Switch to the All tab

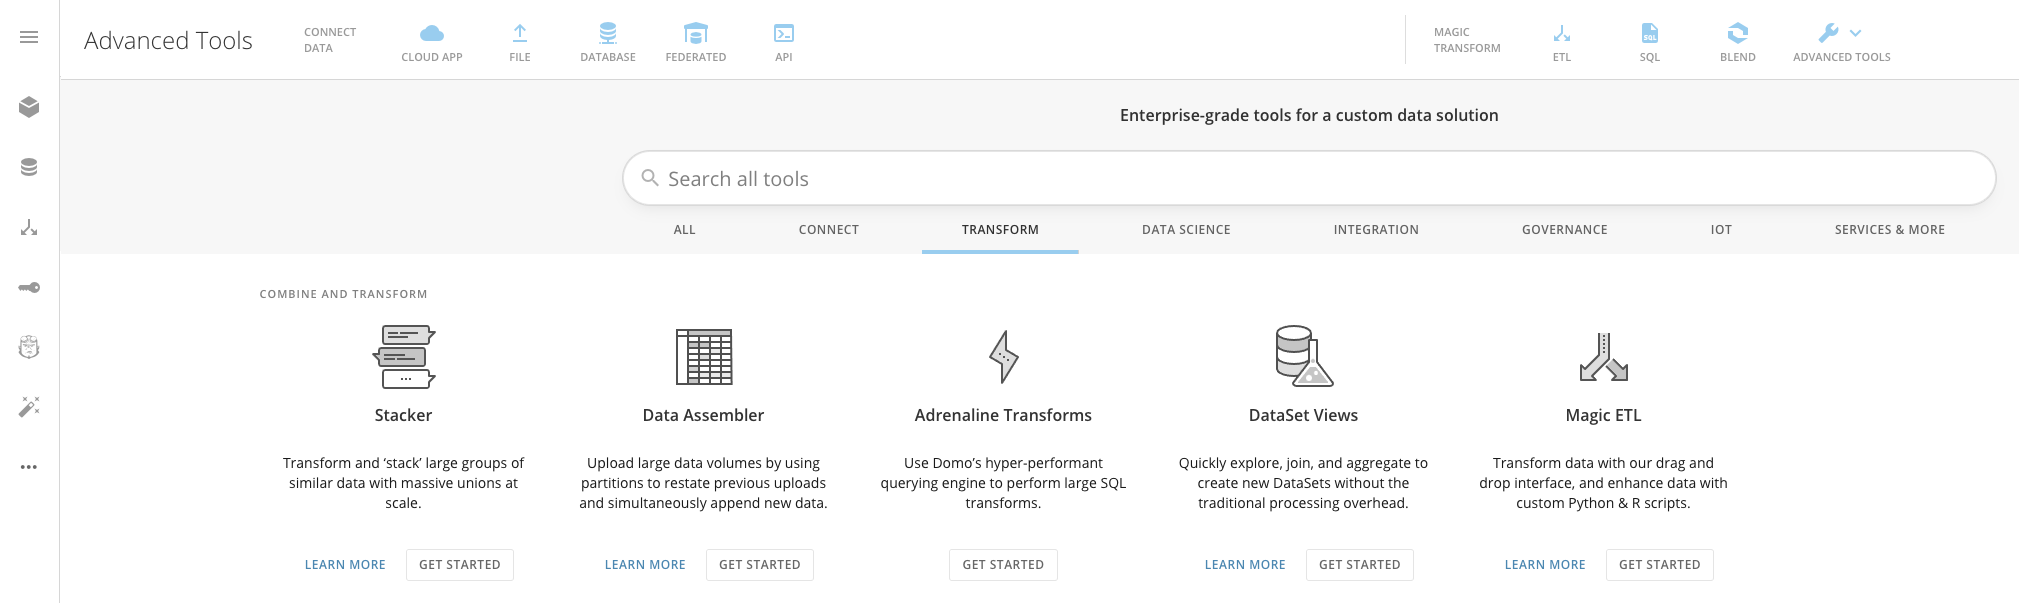pyautogui.click(x=685, y=230)
